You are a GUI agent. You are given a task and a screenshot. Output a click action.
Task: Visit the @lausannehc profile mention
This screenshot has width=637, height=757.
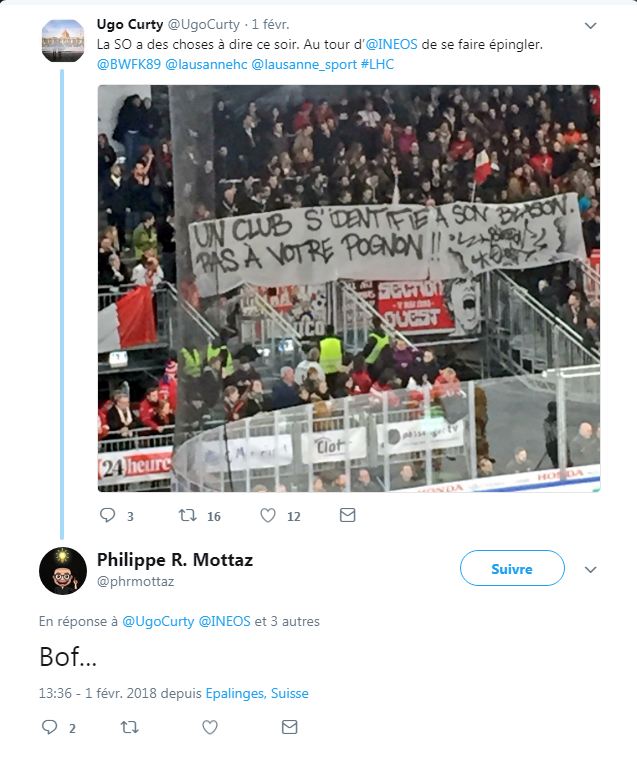click(x=206, y=64)
